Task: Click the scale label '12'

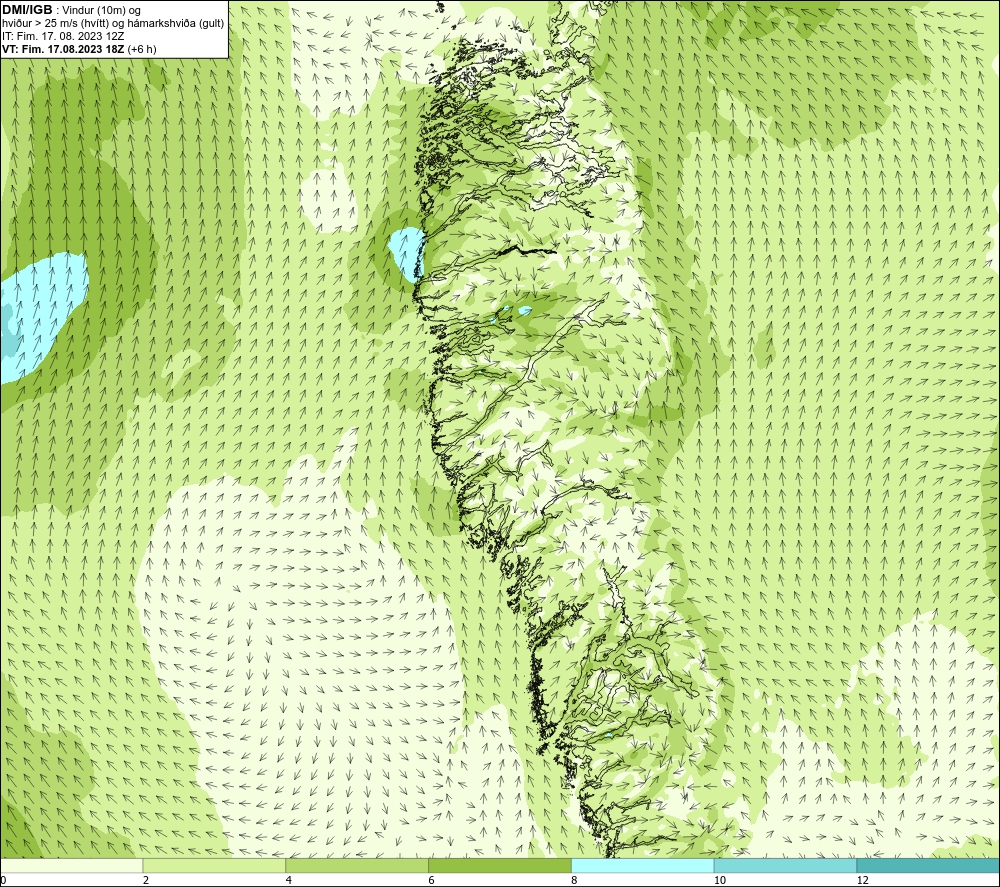Action: [863, 881]
